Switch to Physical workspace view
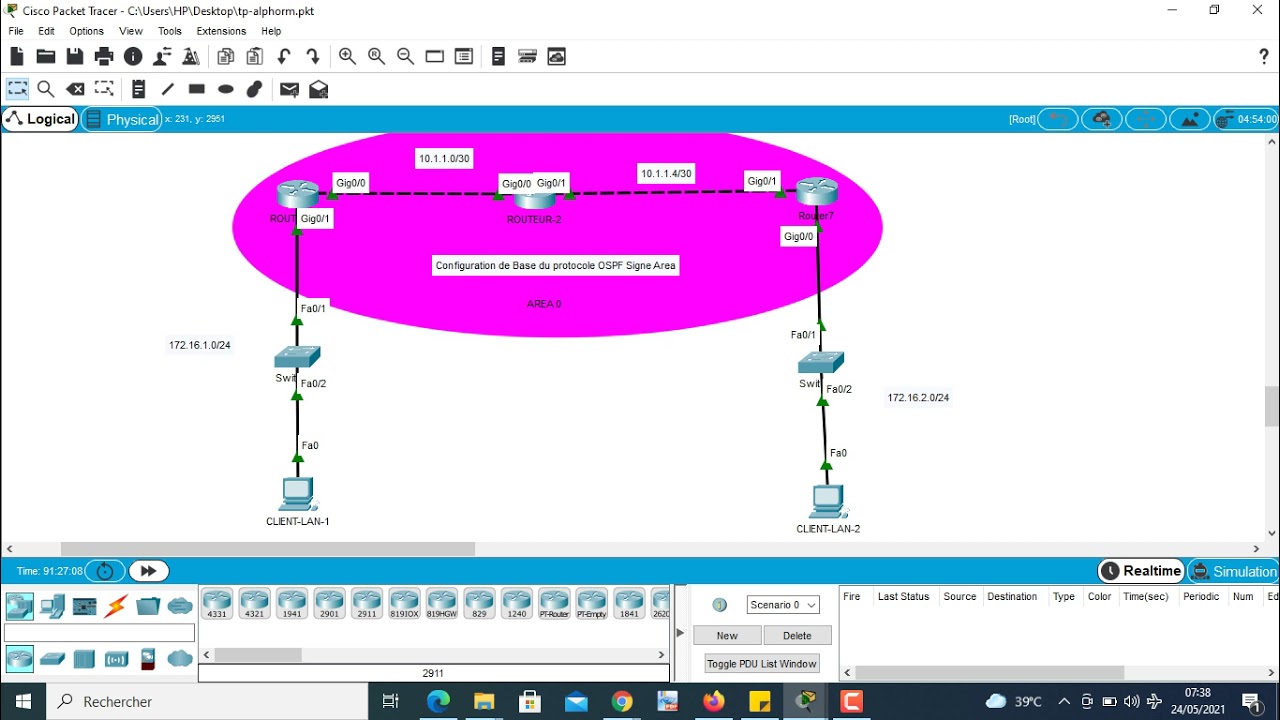 click(x=121, y=119)
